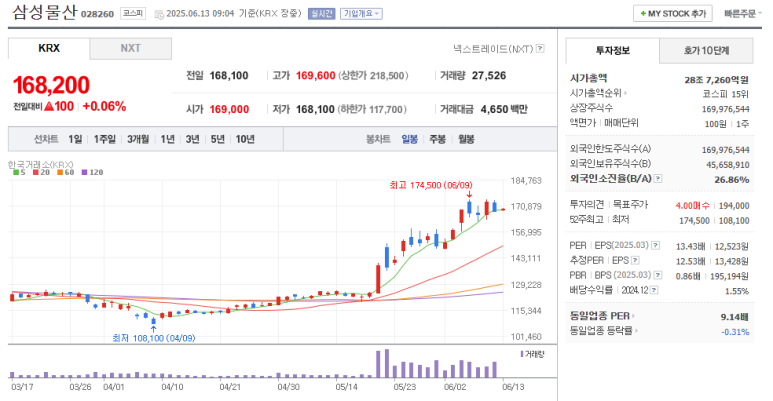Click the 최고 174,500 (06/09) chart marker
The image size is (773, 401).
(x=430, y=185)
